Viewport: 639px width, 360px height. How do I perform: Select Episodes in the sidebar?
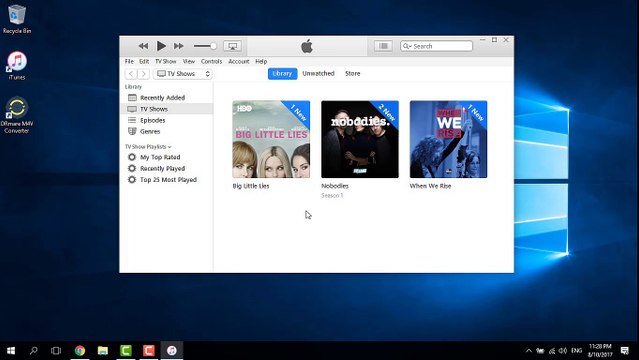pos(167,120)
